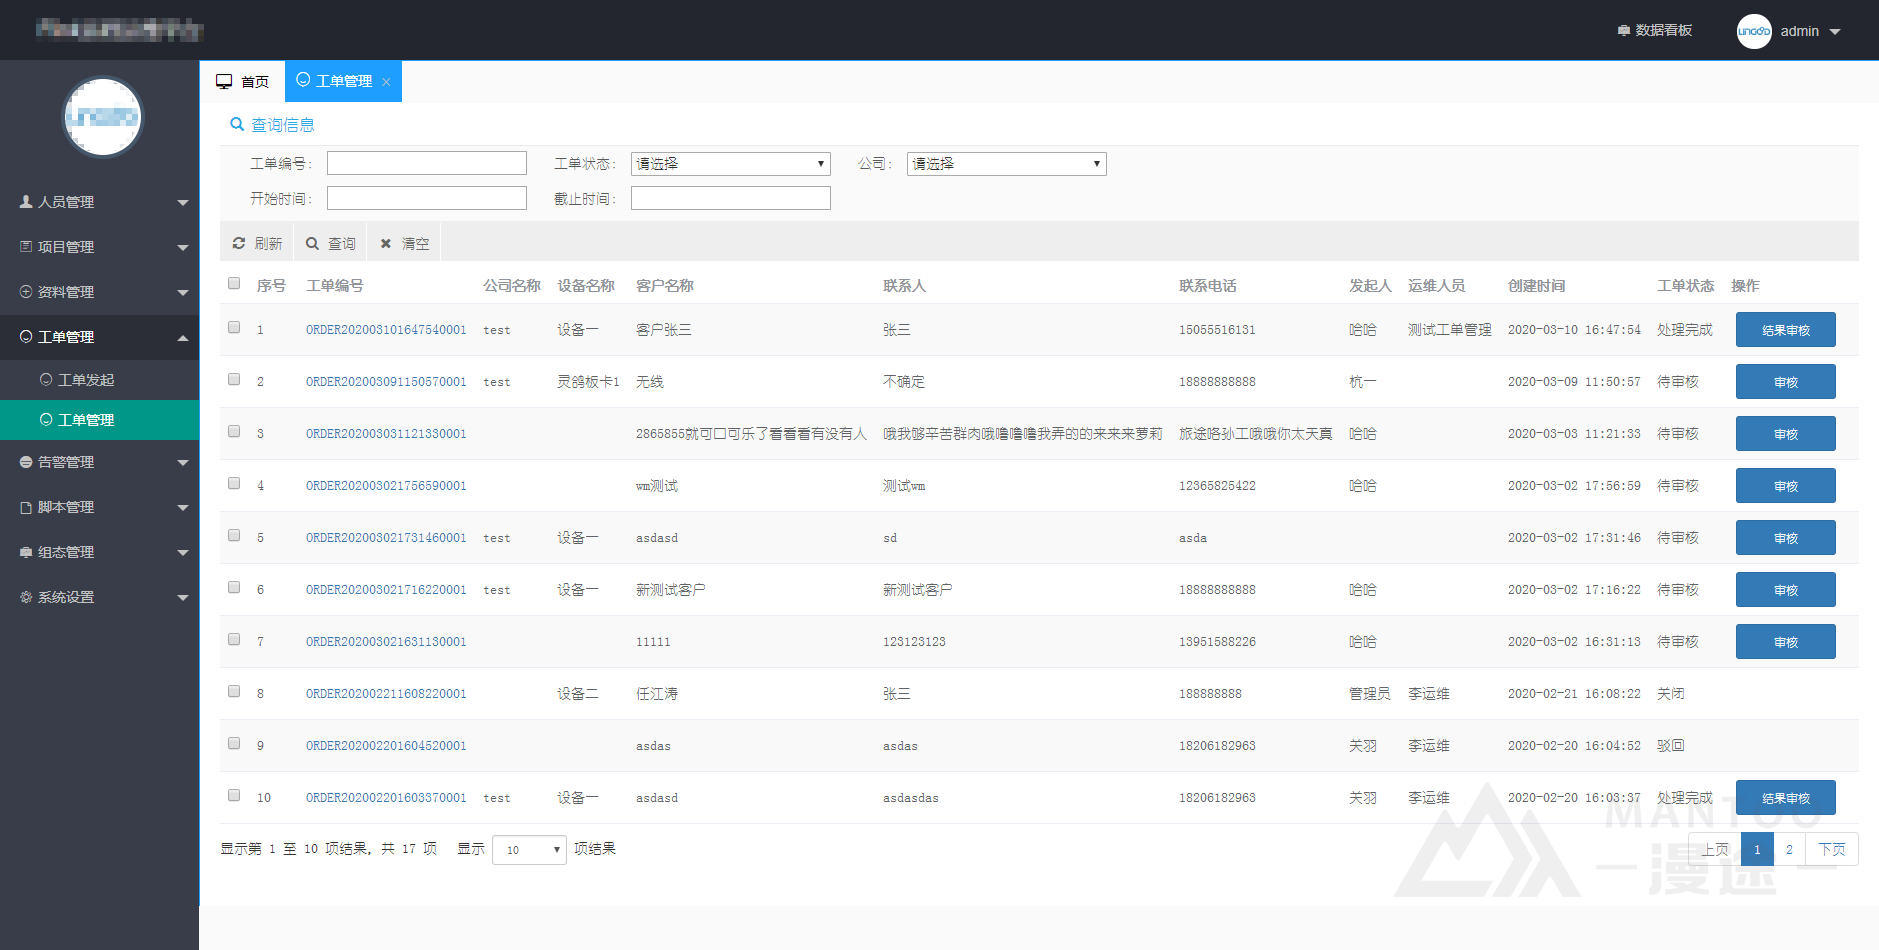Open the 工单状态 dropdown
This screenshot has height=950, width=1879.
point(730,164)
